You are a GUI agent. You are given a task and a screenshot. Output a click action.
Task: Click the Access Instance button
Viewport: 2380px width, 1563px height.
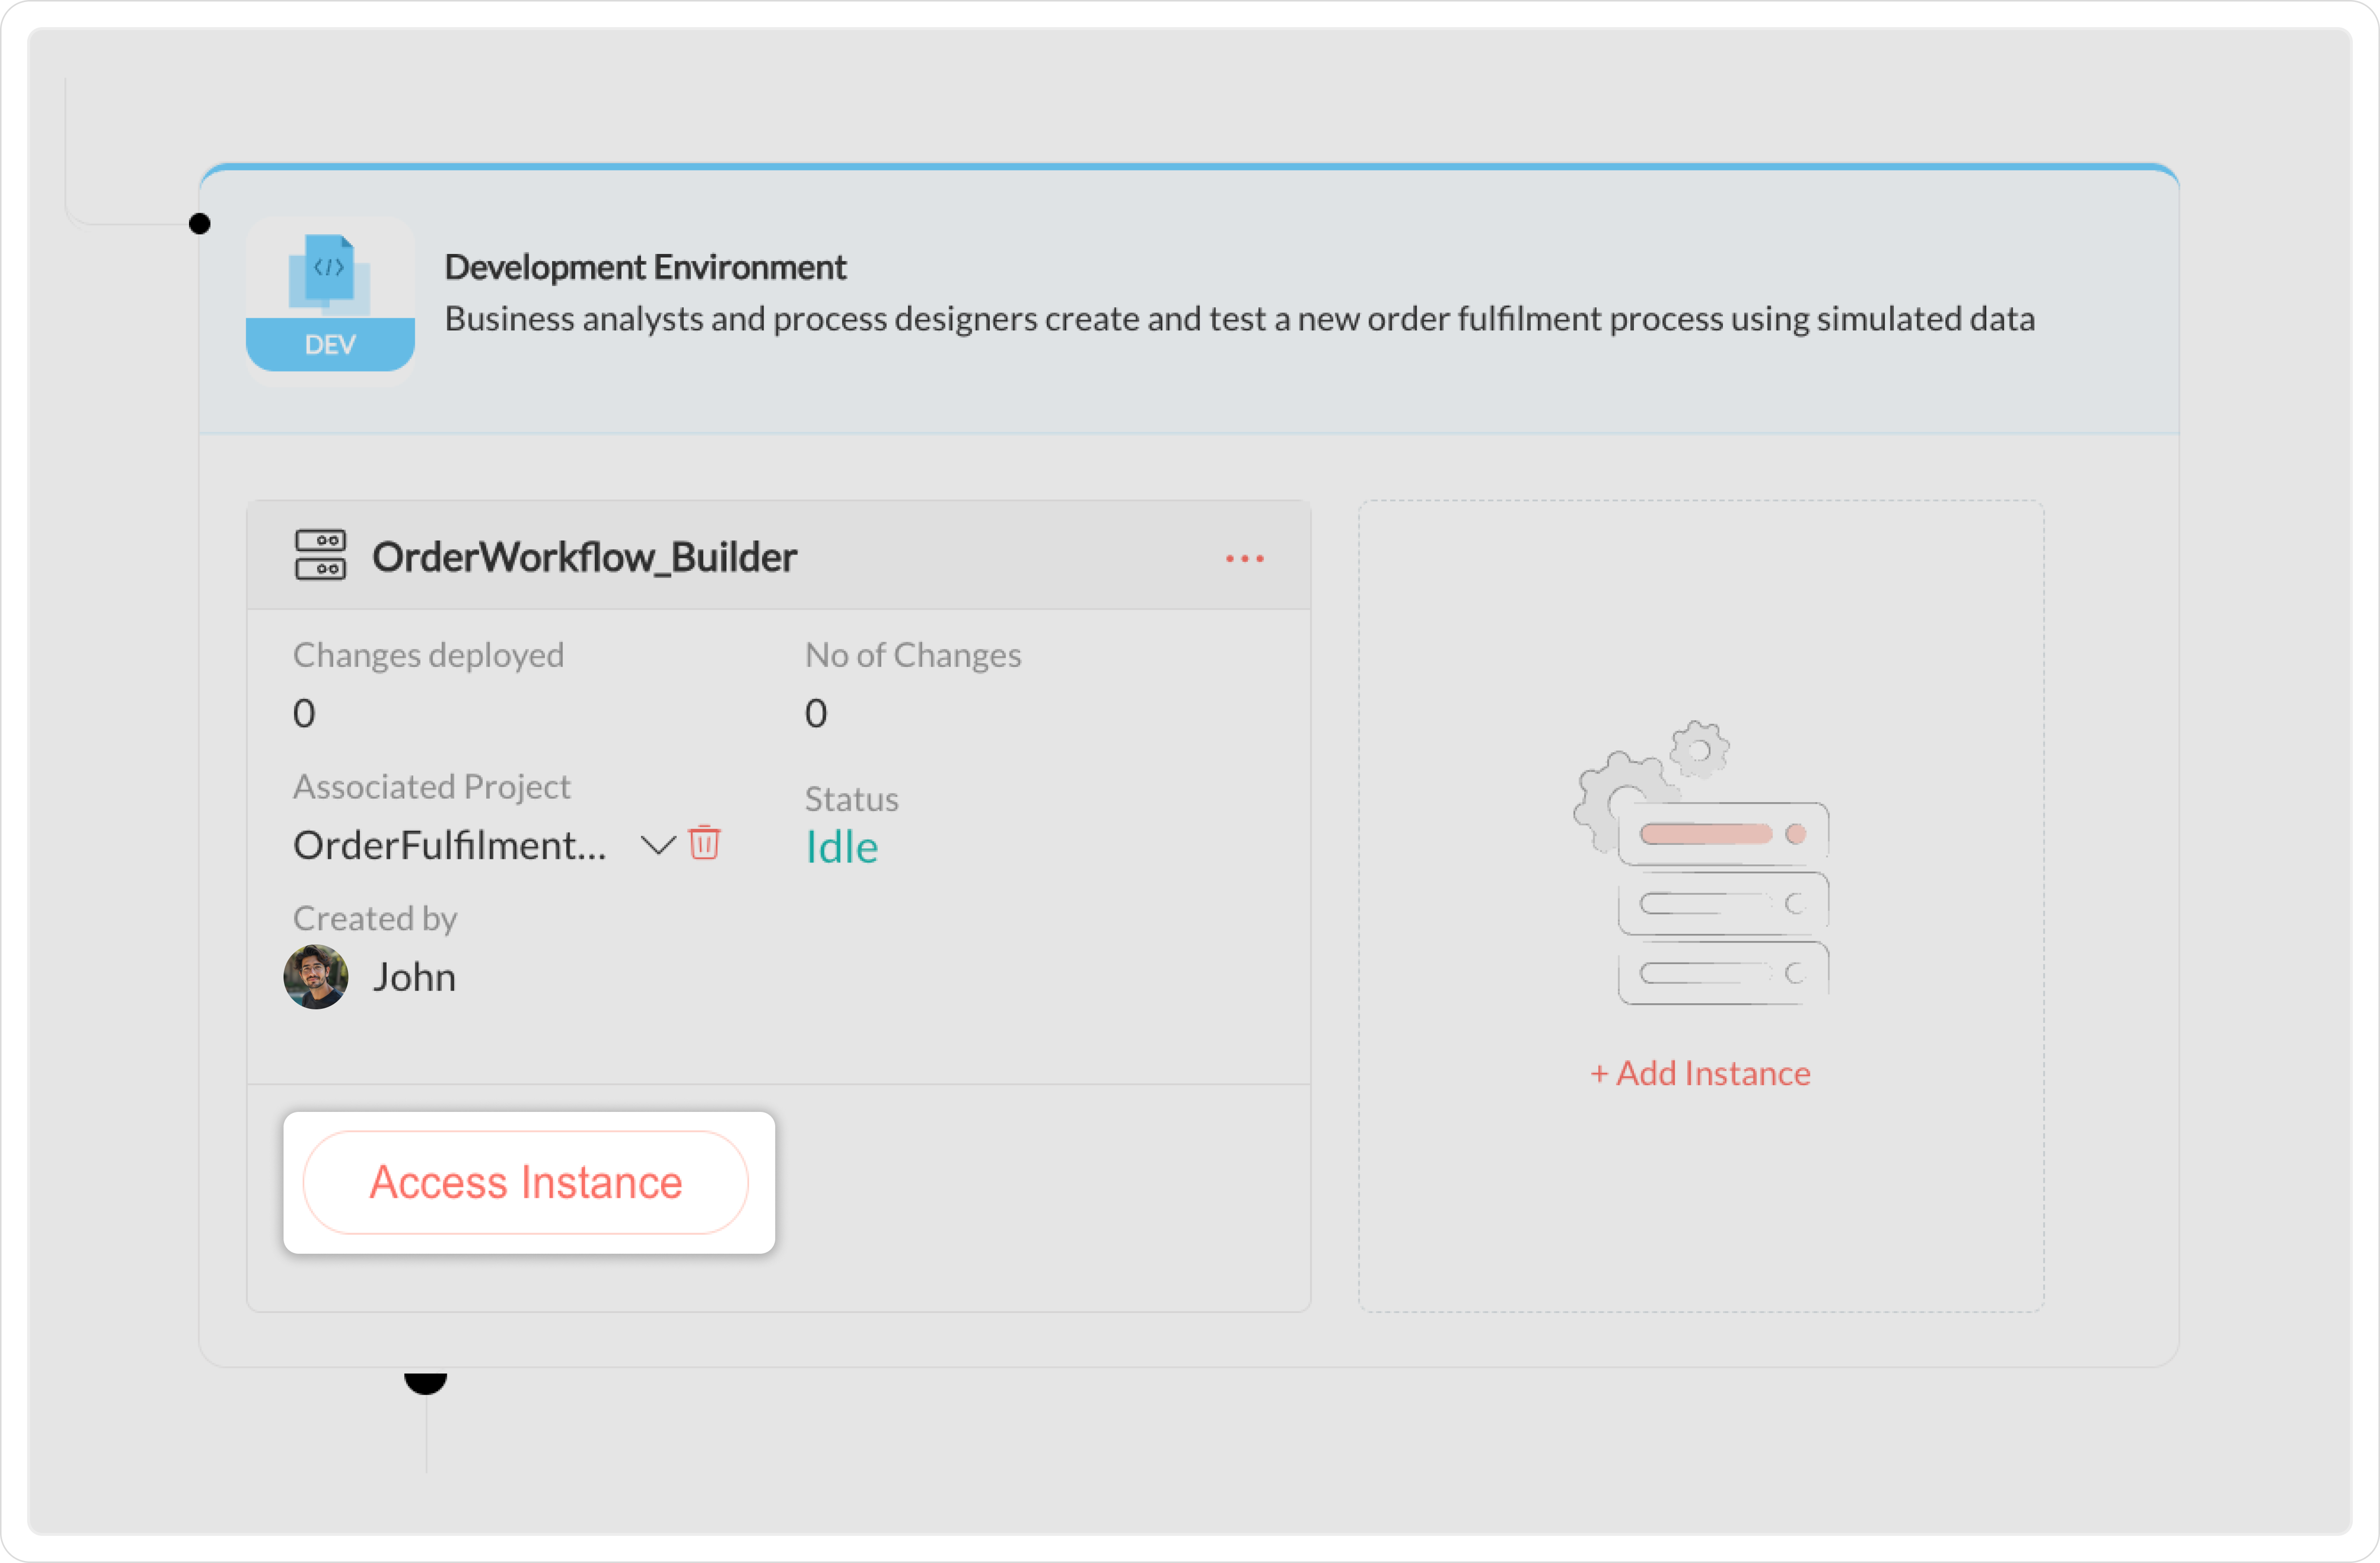click(x=525, y=1182)
